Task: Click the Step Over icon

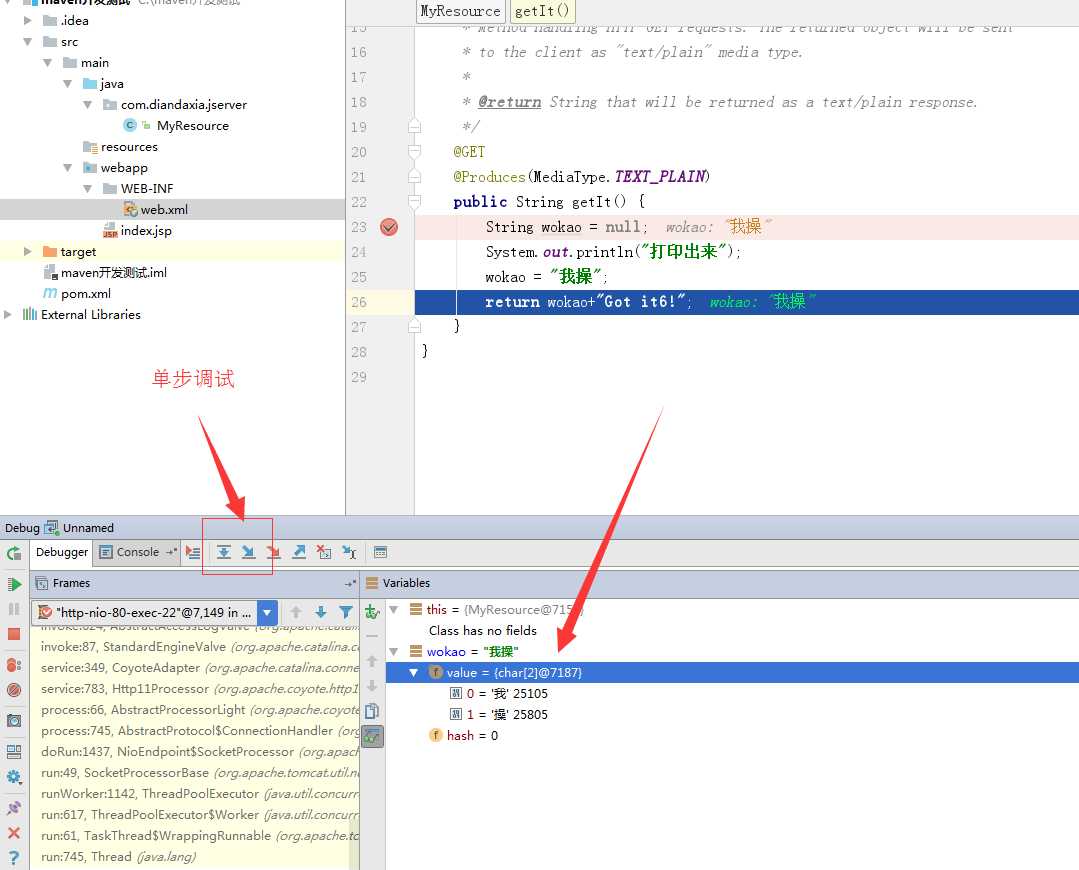Action: click(224, 552)
